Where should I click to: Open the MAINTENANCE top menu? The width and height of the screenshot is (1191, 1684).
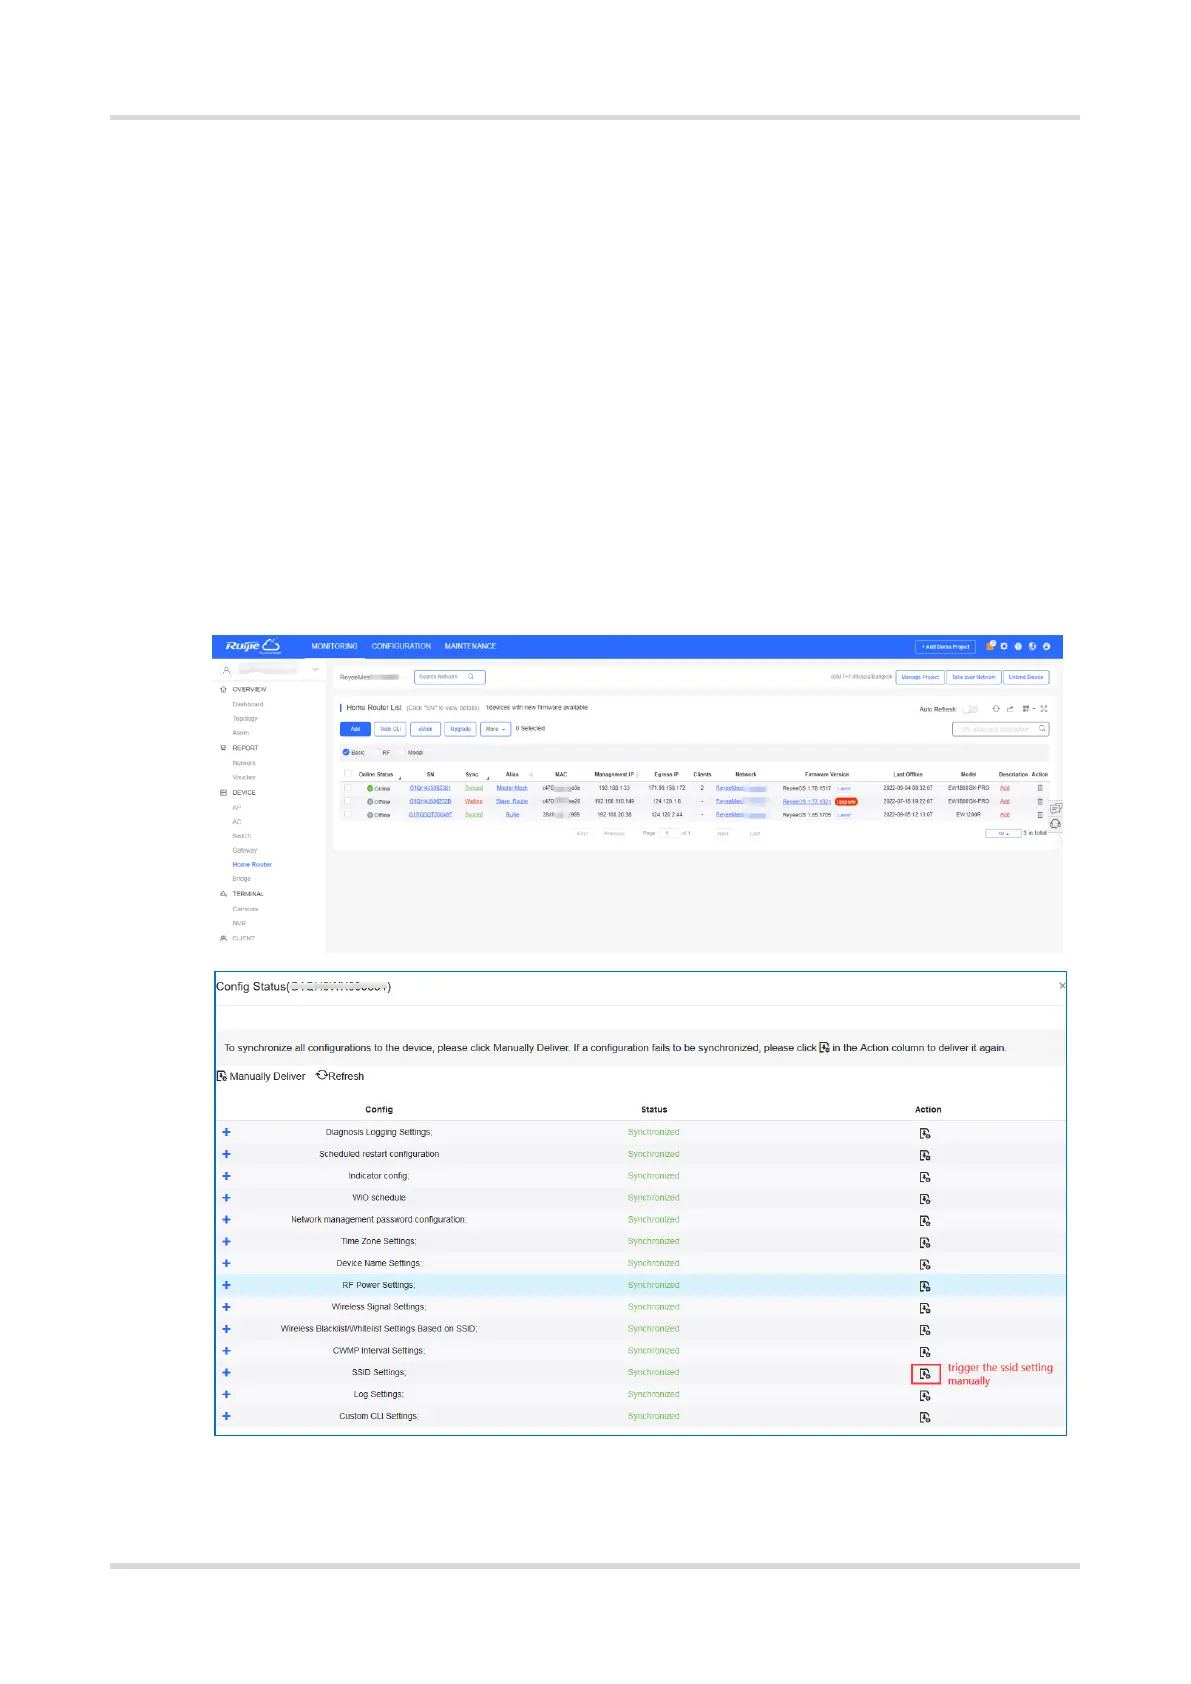click(470, 646)
